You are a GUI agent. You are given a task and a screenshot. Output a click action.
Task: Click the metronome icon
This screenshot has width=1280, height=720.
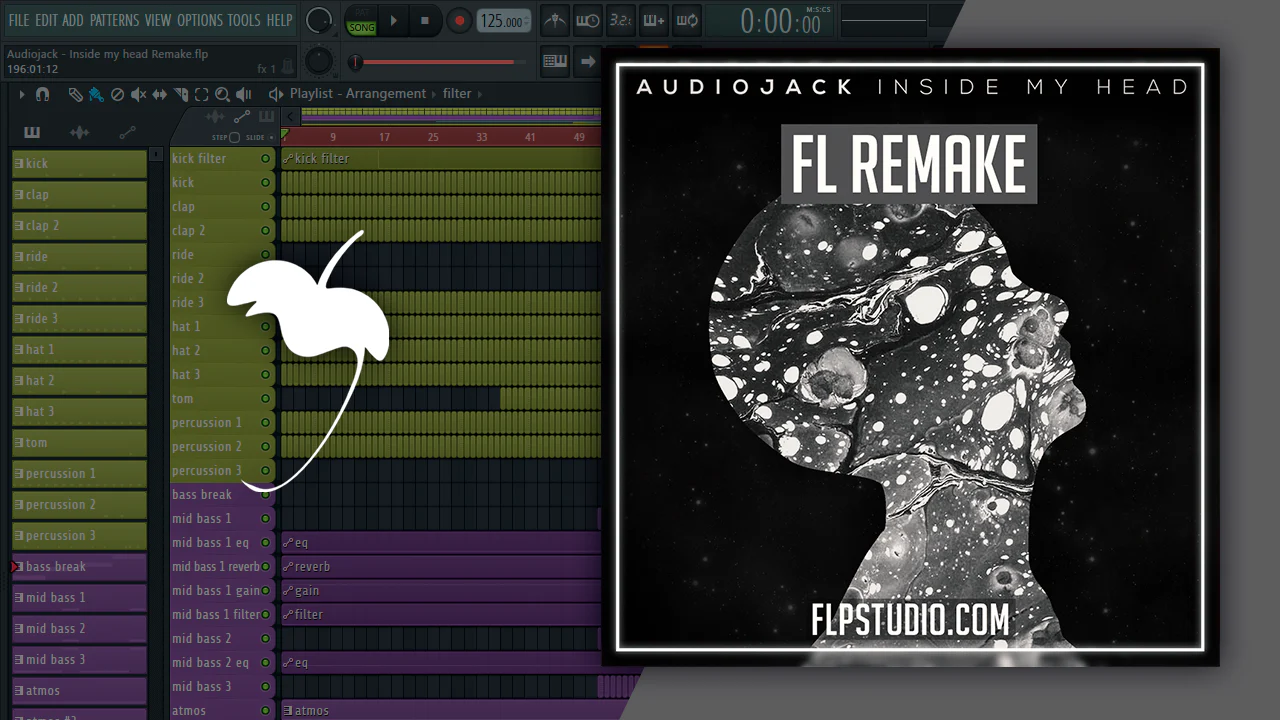554,20
